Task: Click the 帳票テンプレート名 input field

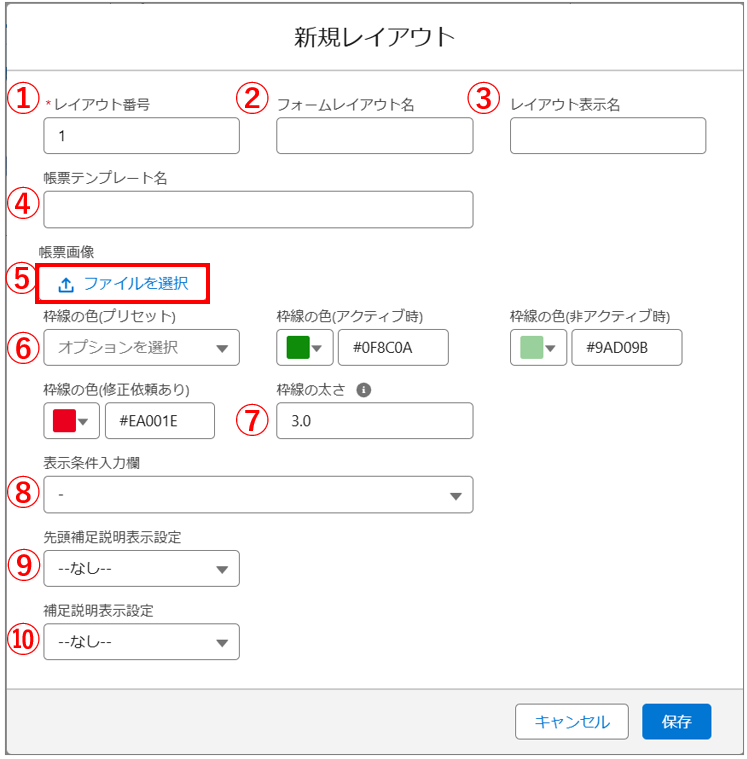Action: click(258, 210)
